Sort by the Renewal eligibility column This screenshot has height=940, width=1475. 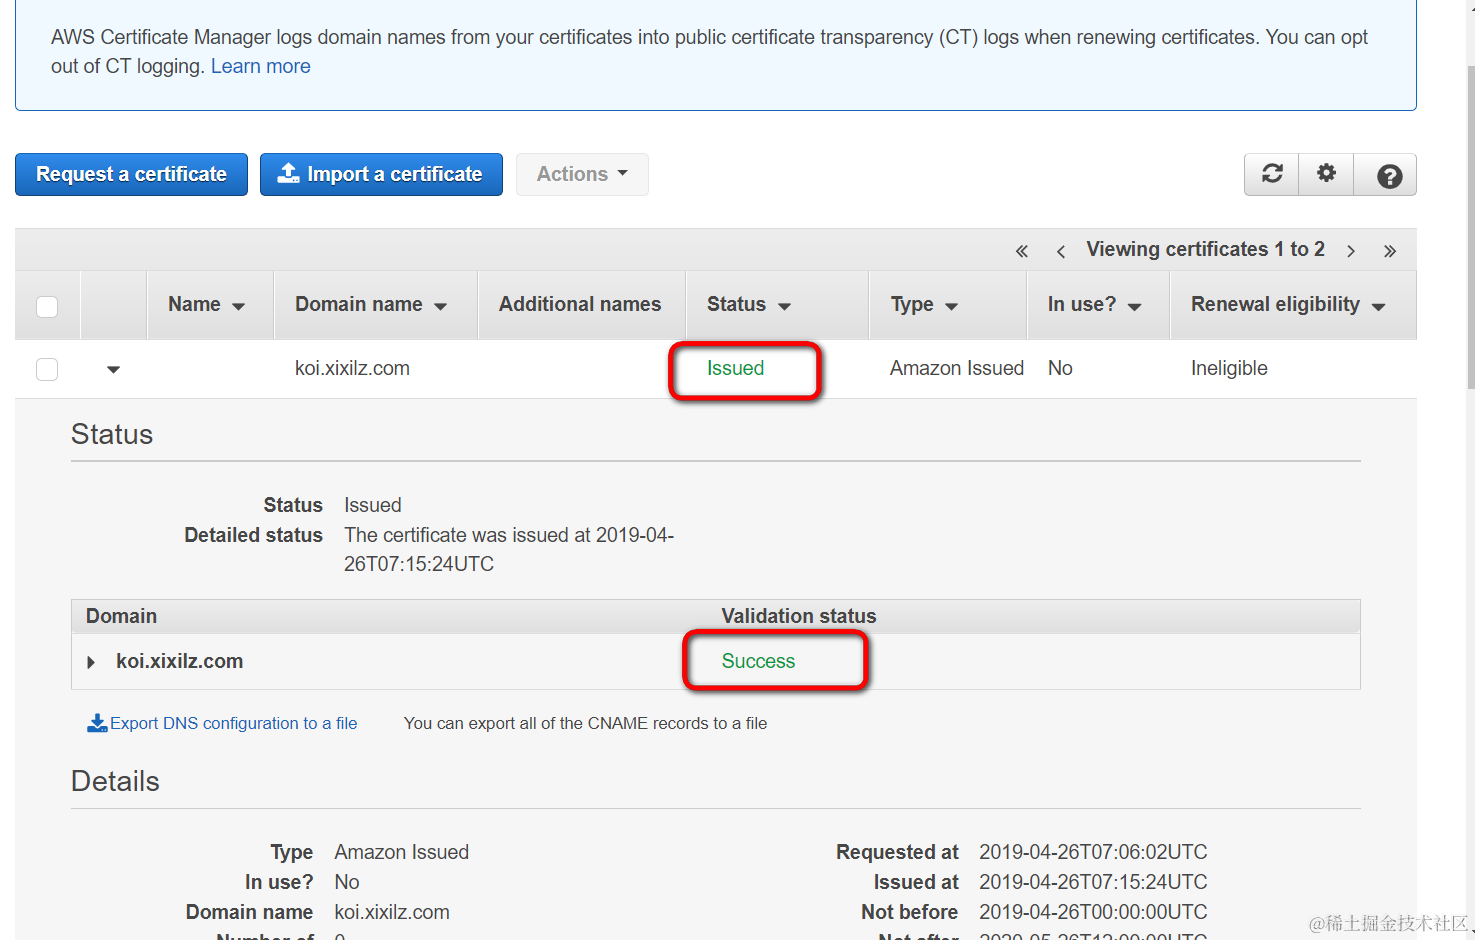coord(1287,305)
